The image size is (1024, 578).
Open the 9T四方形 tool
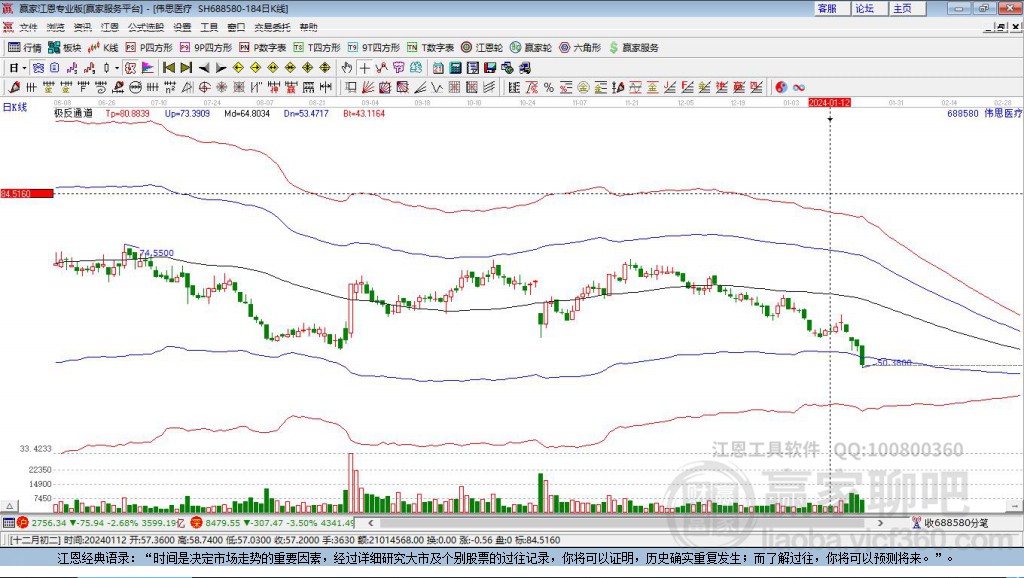click(x=374, y=48)
